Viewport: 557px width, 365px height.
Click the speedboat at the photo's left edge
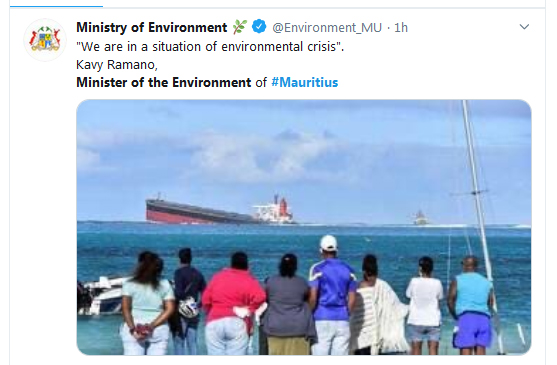tap(100, 295)
